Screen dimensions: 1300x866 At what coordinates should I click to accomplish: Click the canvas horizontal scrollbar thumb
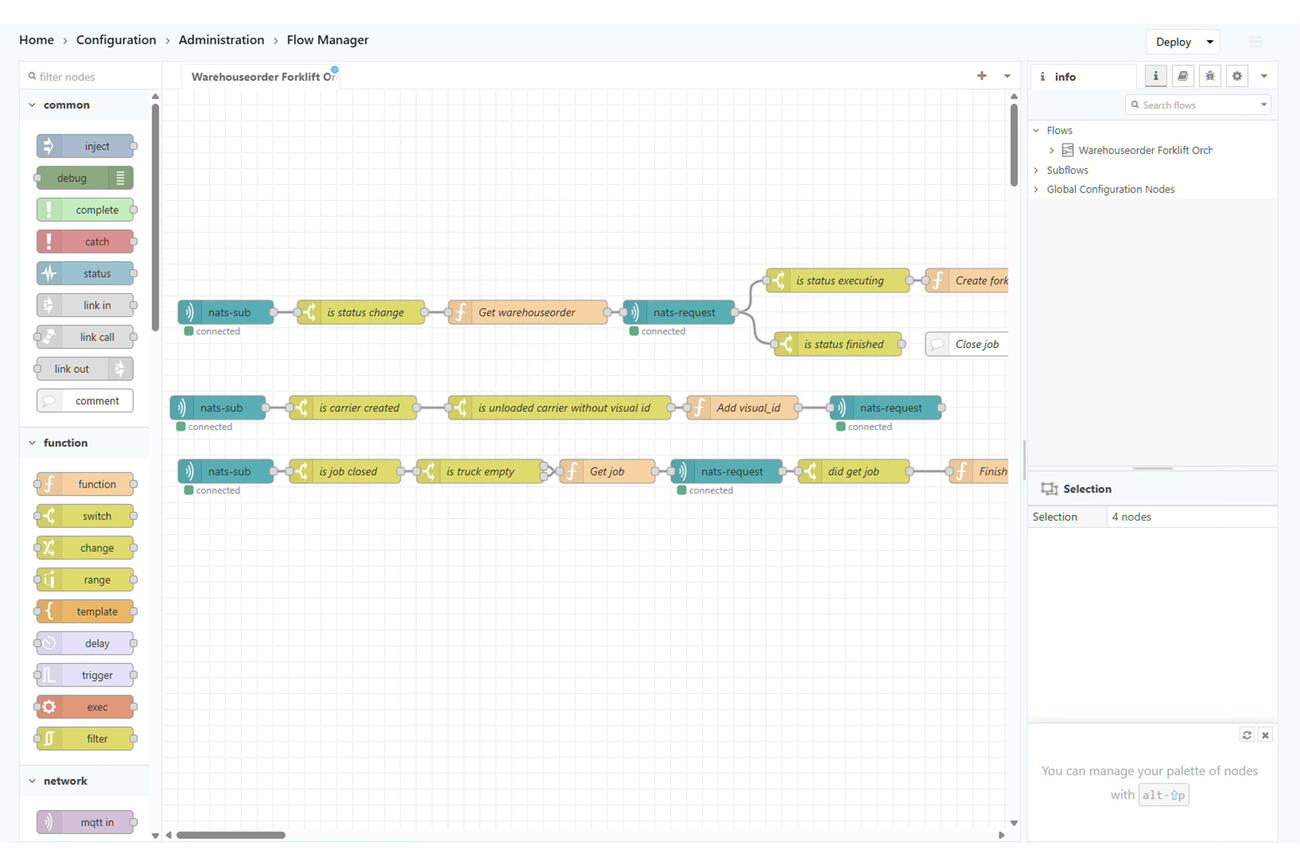point(231,835)
